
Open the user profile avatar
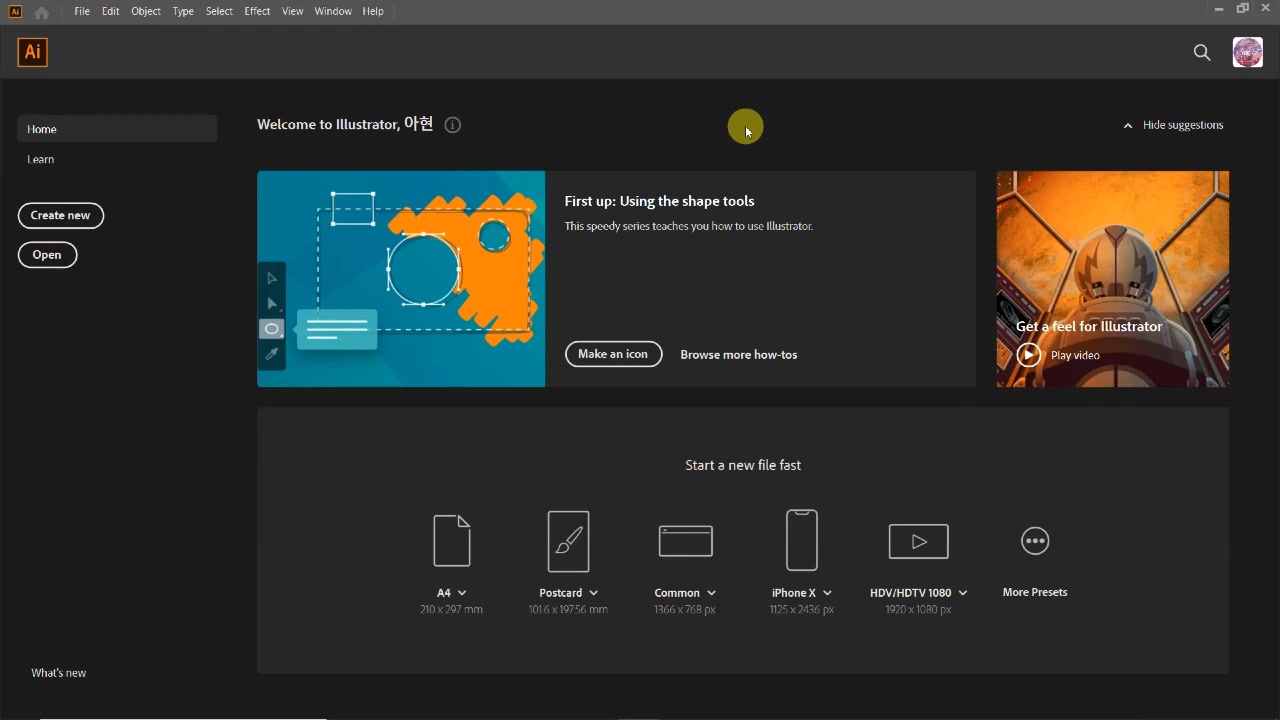point(1247,53)
